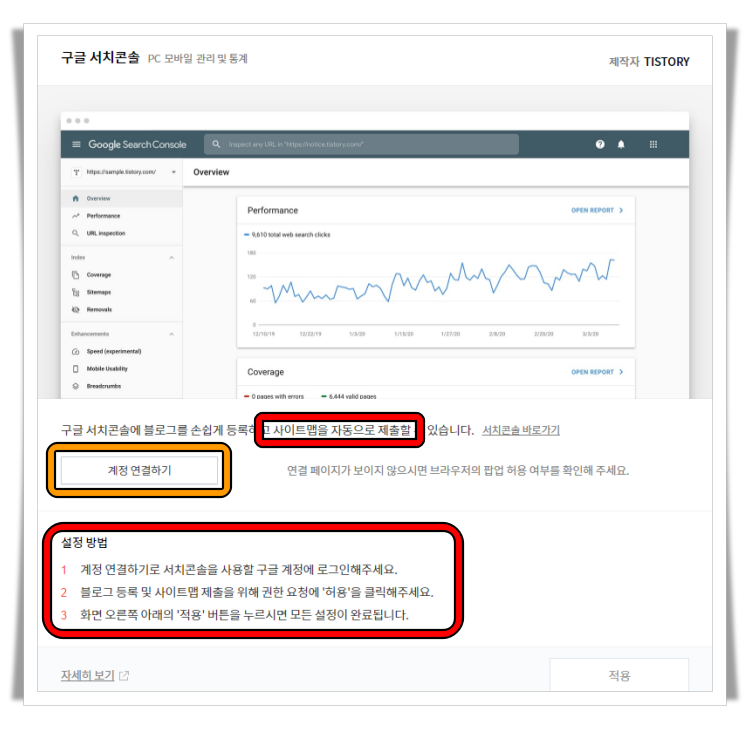Click the 6,444 valid pages legend
Image resolution: width=750 pixels, height=729 pixels.
349,396
